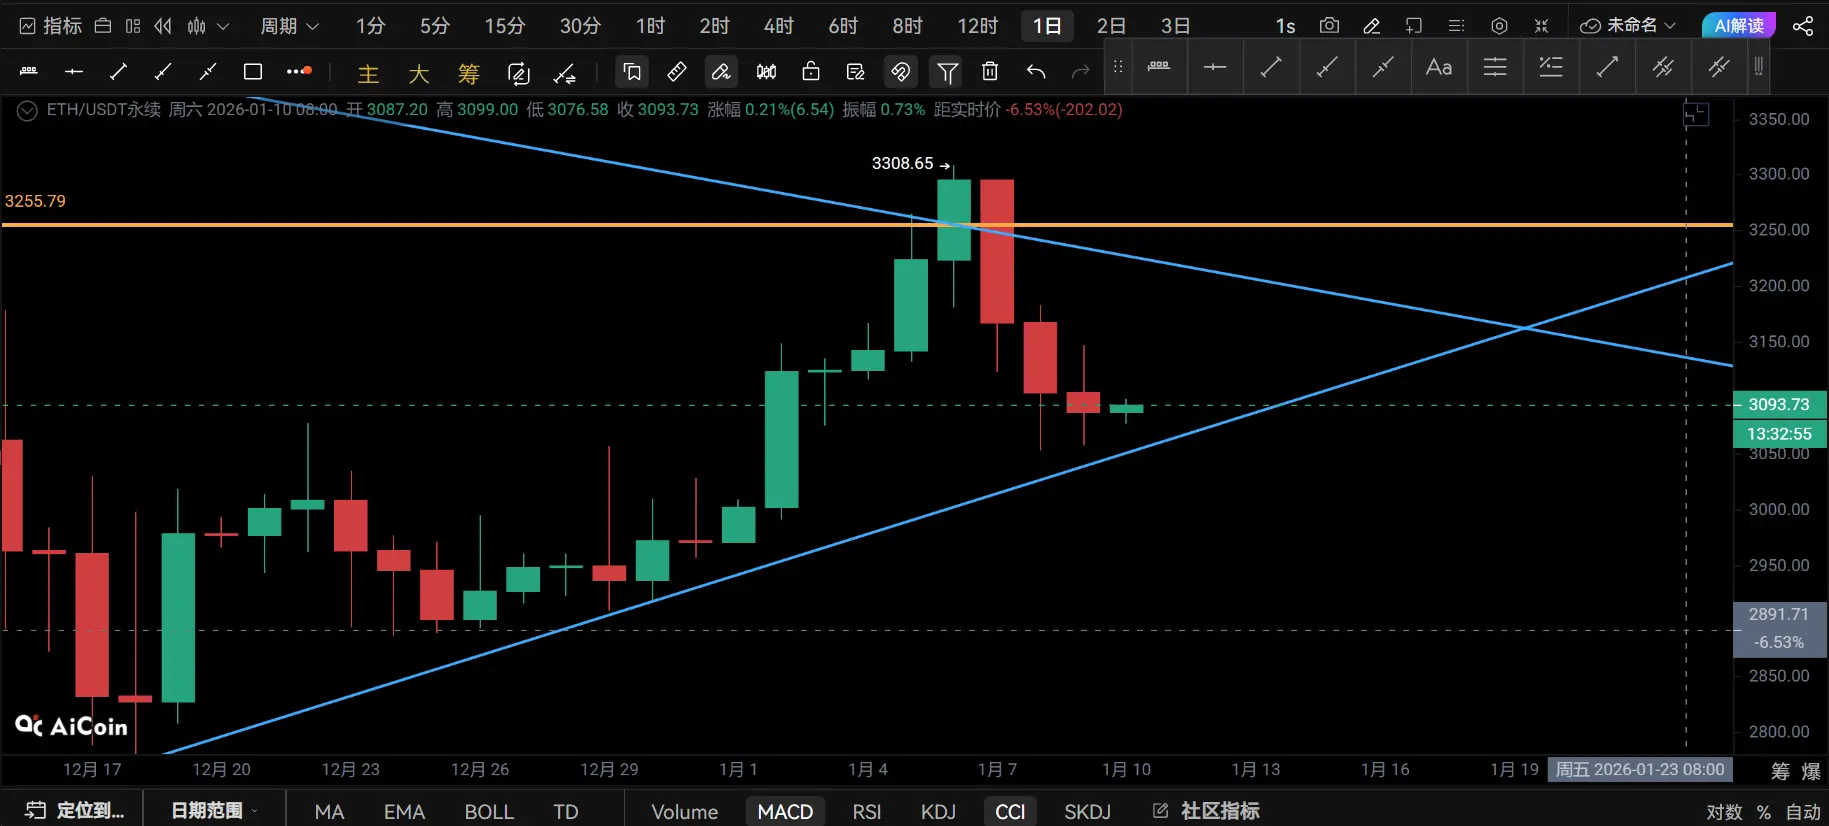Open the list view icon in top bar

point(1456,26)
